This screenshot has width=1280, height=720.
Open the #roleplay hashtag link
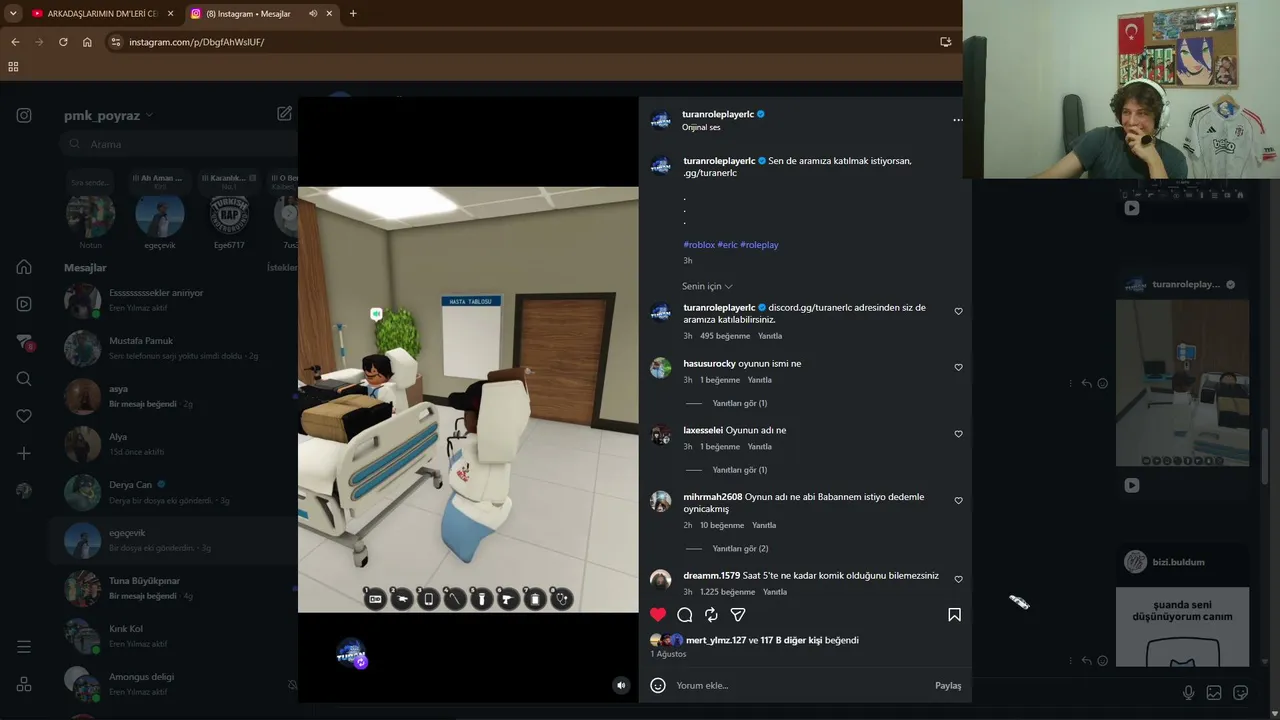tap(759, 245)
